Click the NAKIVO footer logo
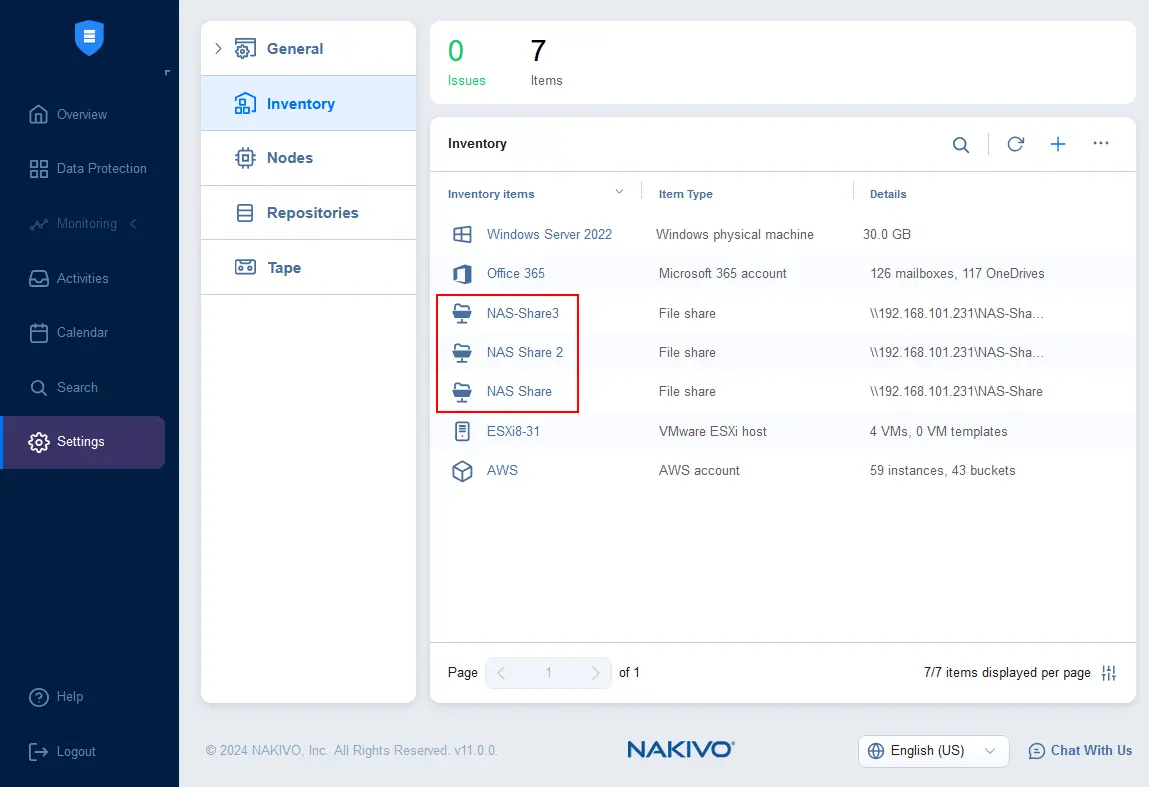Screen dimensions: 1149x787 (681, 749)
